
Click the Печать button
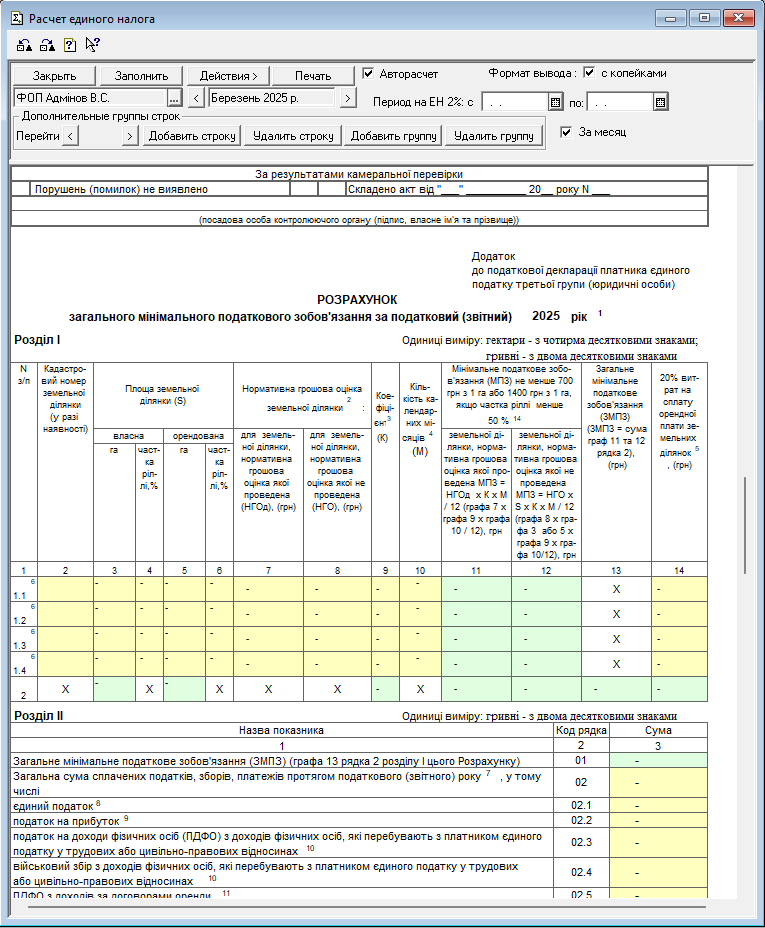tap(313, 76)
